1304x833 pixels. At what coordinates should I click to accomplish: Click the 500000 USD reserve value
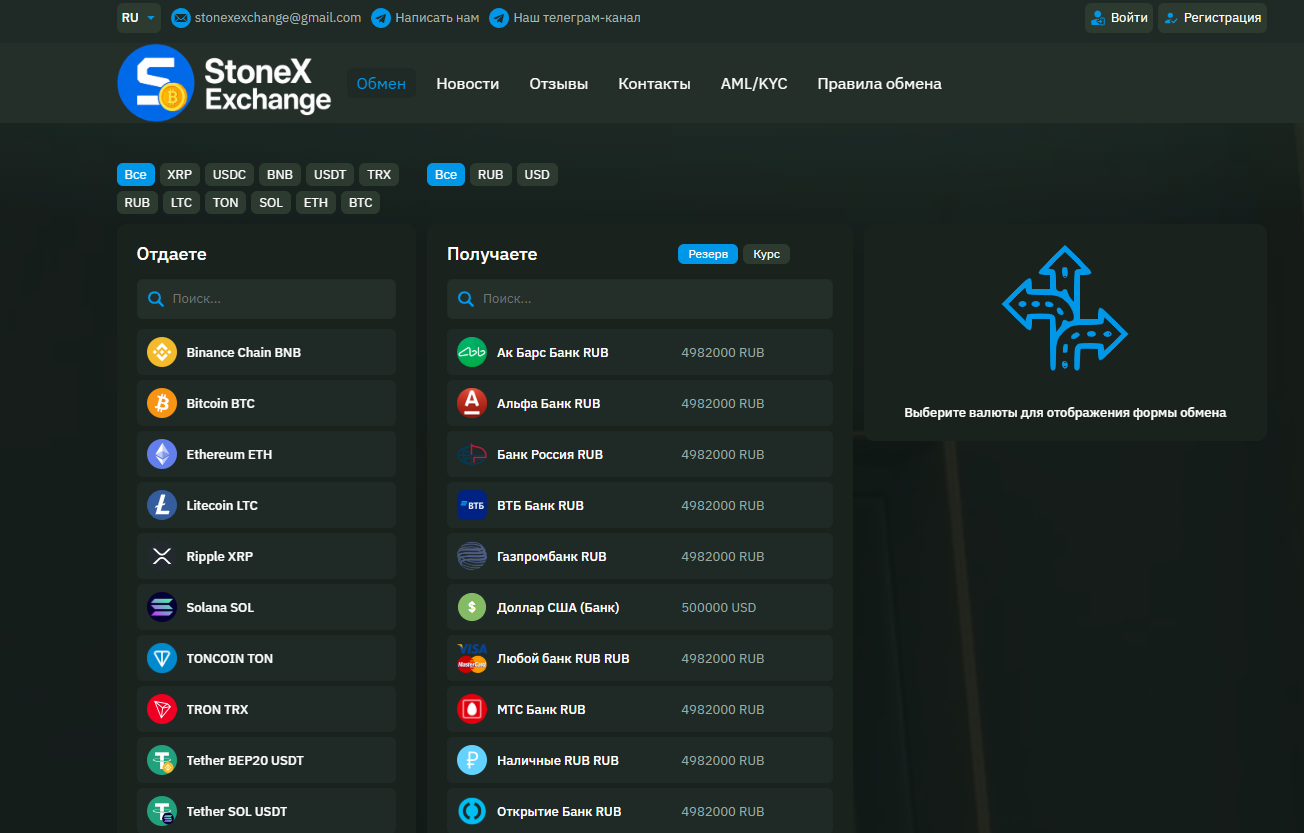click(719, 608)
